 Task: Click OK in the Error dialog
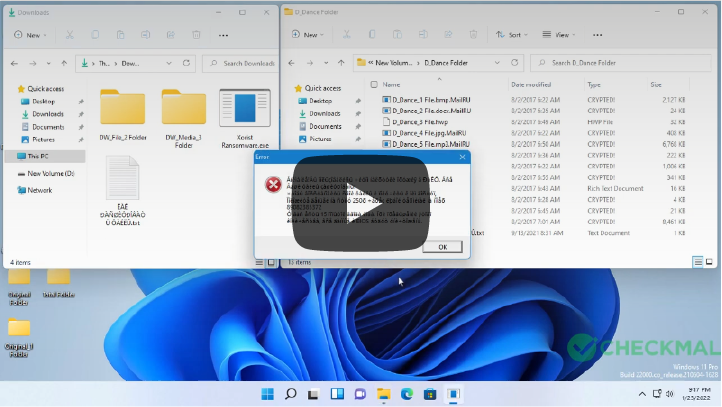click(x=443, y=247)
